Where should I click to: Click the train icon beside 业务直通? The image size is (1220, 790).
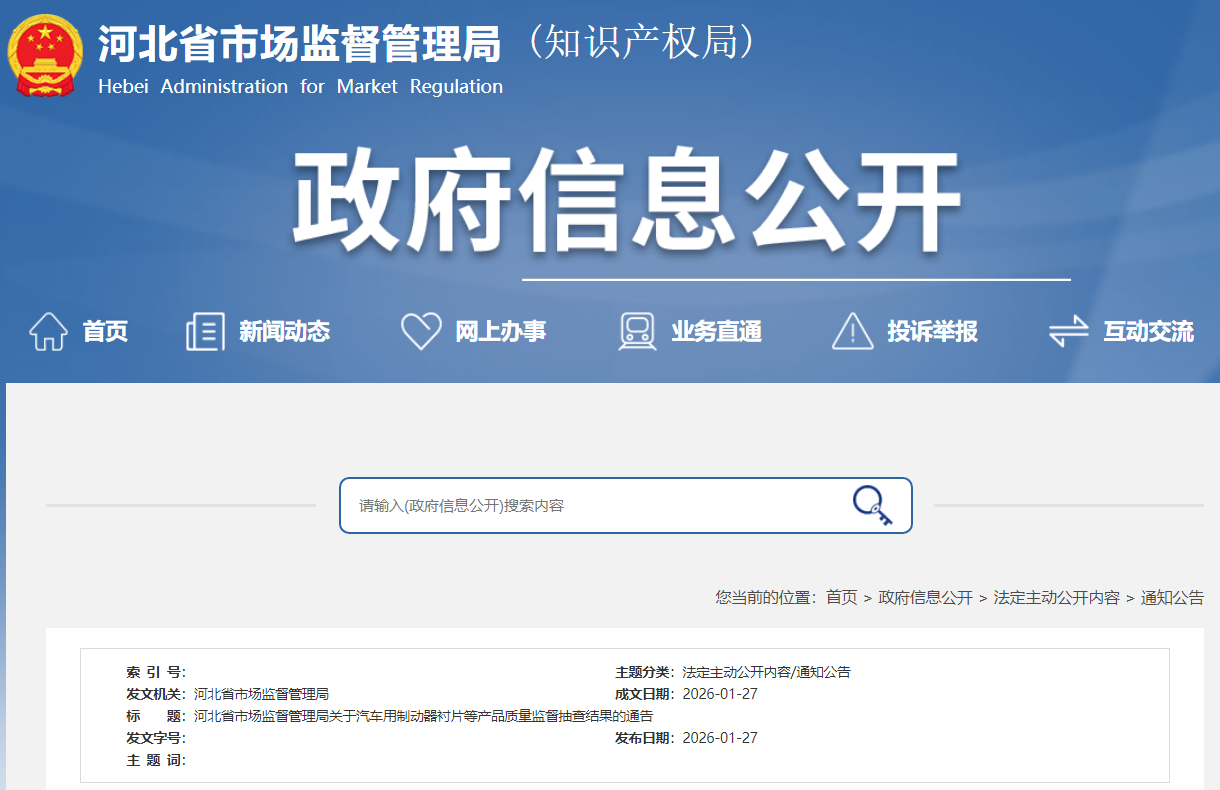(x=637, y=331)
